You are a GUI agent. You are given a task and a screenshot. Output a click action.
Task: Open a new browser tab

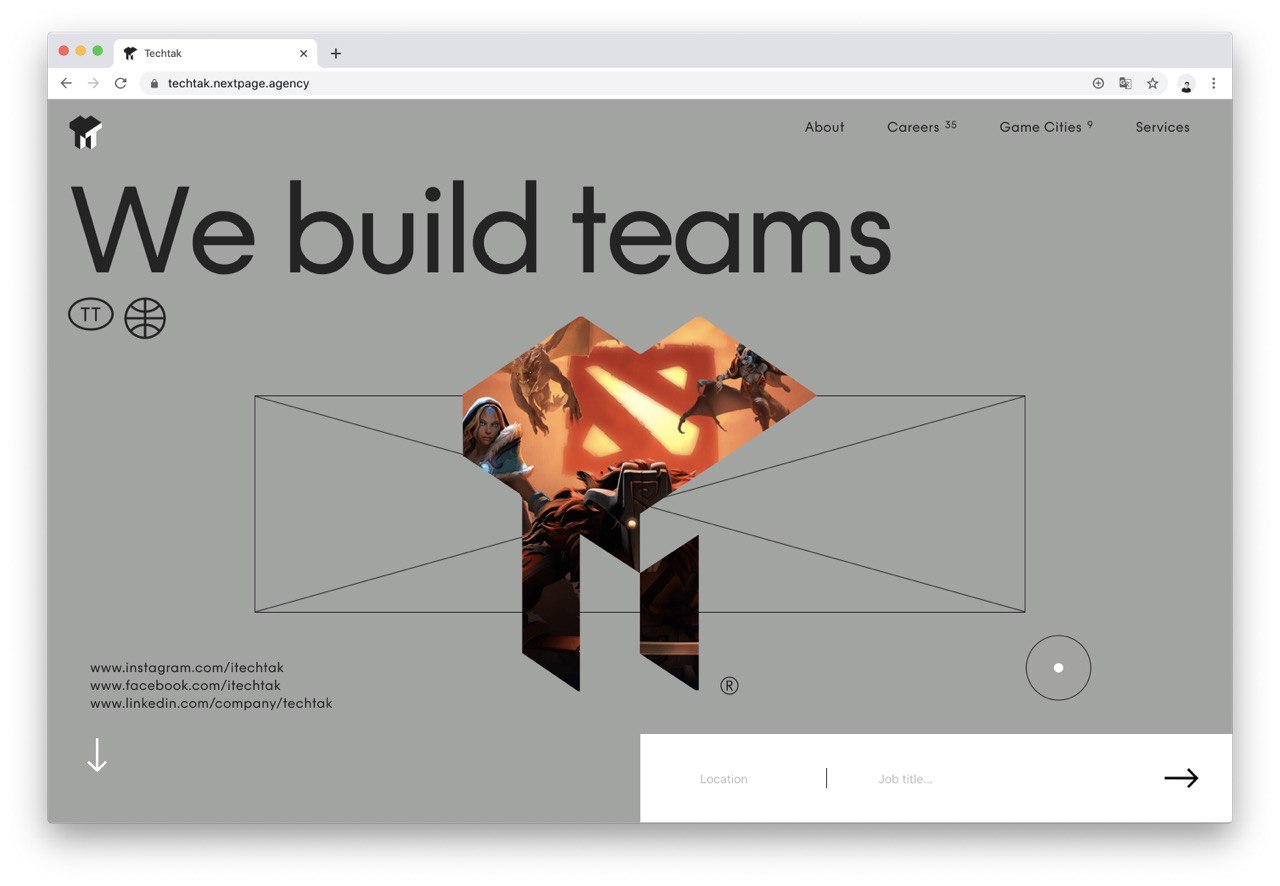(x=336, y=54)
